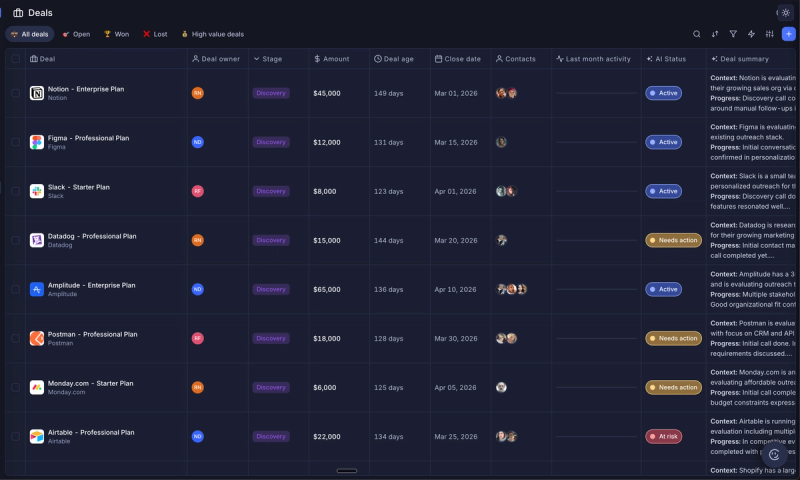This screenshot has height=480, width=800.
Task: Click the Airtable company logo
Action: 37,436
